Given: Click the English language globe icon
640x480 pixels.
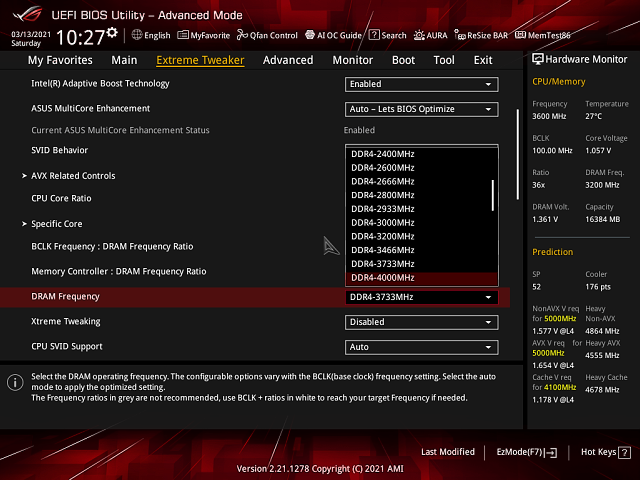Looking at the screenshot, I should click(x=137, y=35).
